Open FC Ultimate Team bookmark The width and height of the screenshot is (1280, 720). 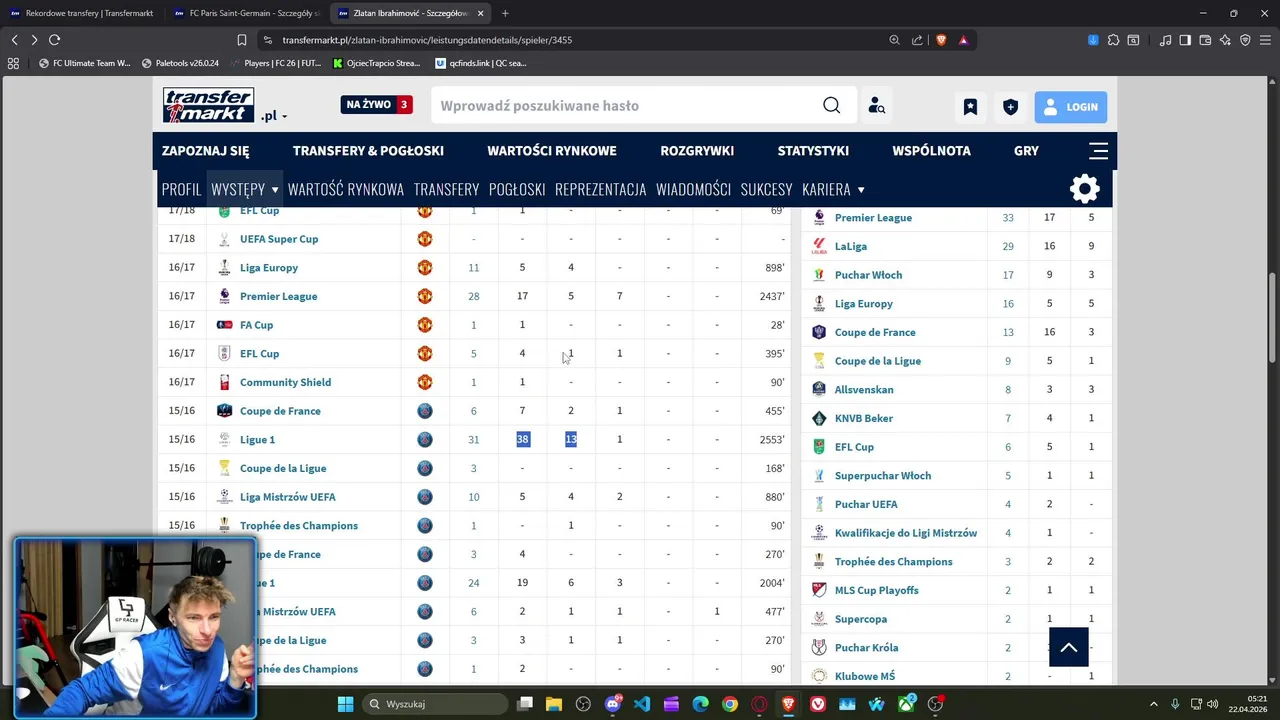point(85,63)
